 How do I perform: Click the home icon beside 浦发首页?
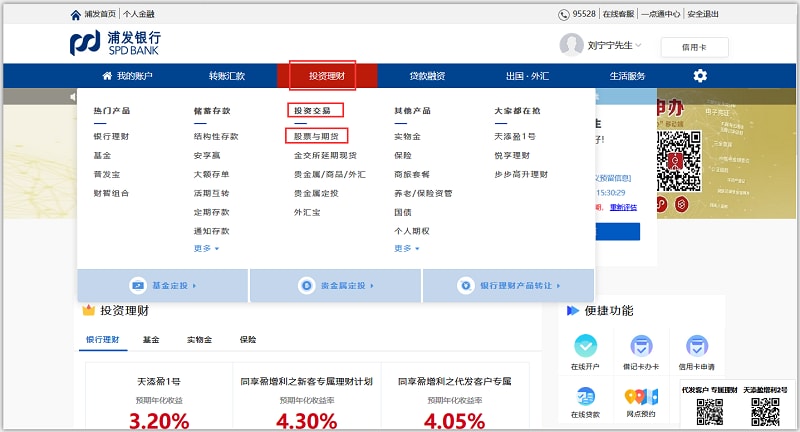click(x=76, y=15)
